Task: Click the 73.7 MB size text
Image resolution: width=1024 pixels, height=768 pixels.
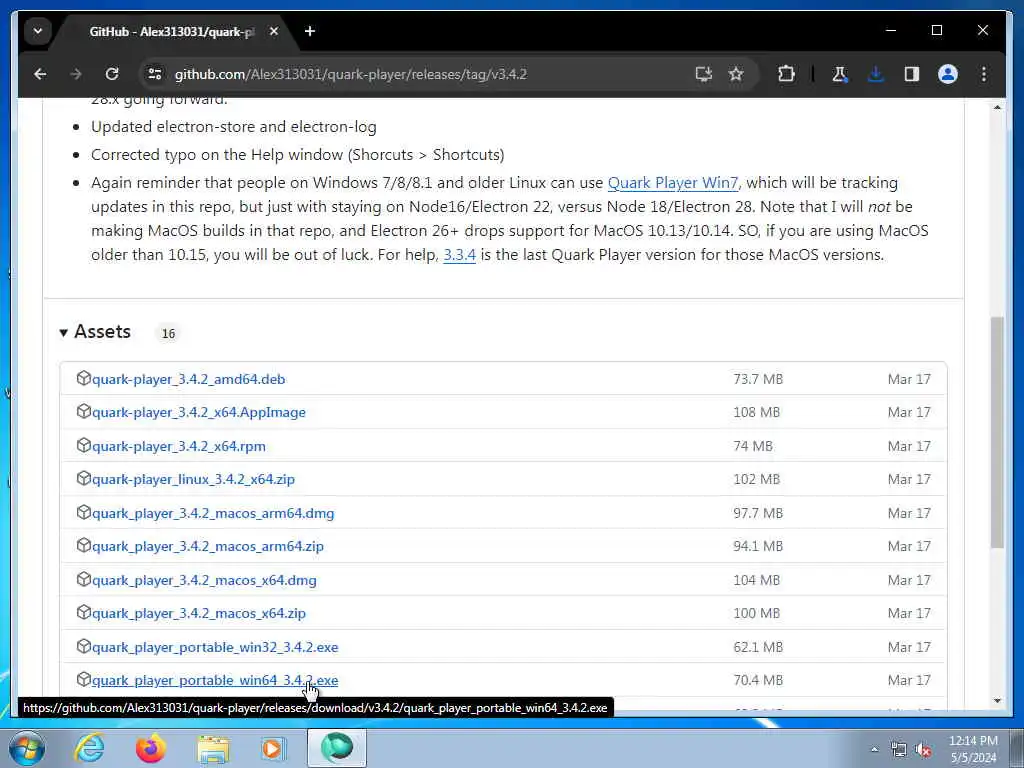Action: [758, 379]
